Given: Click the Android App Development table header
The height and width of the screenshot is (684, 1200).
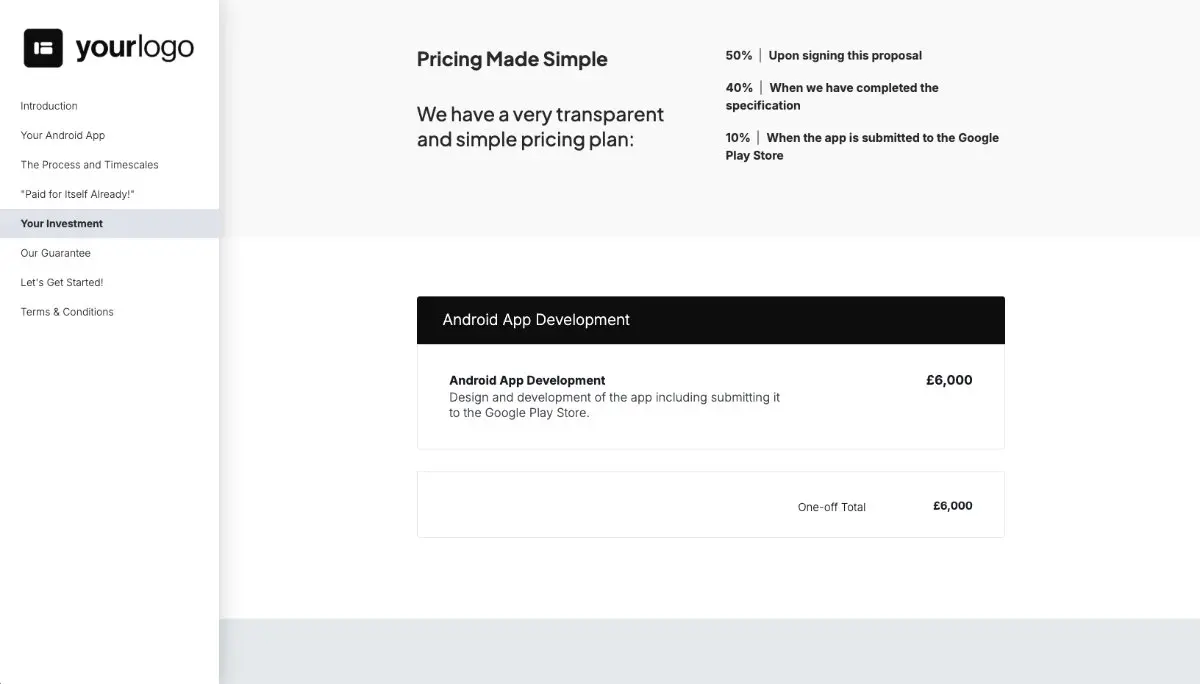Looking at the screenshot, I should [x=536, y=319].
